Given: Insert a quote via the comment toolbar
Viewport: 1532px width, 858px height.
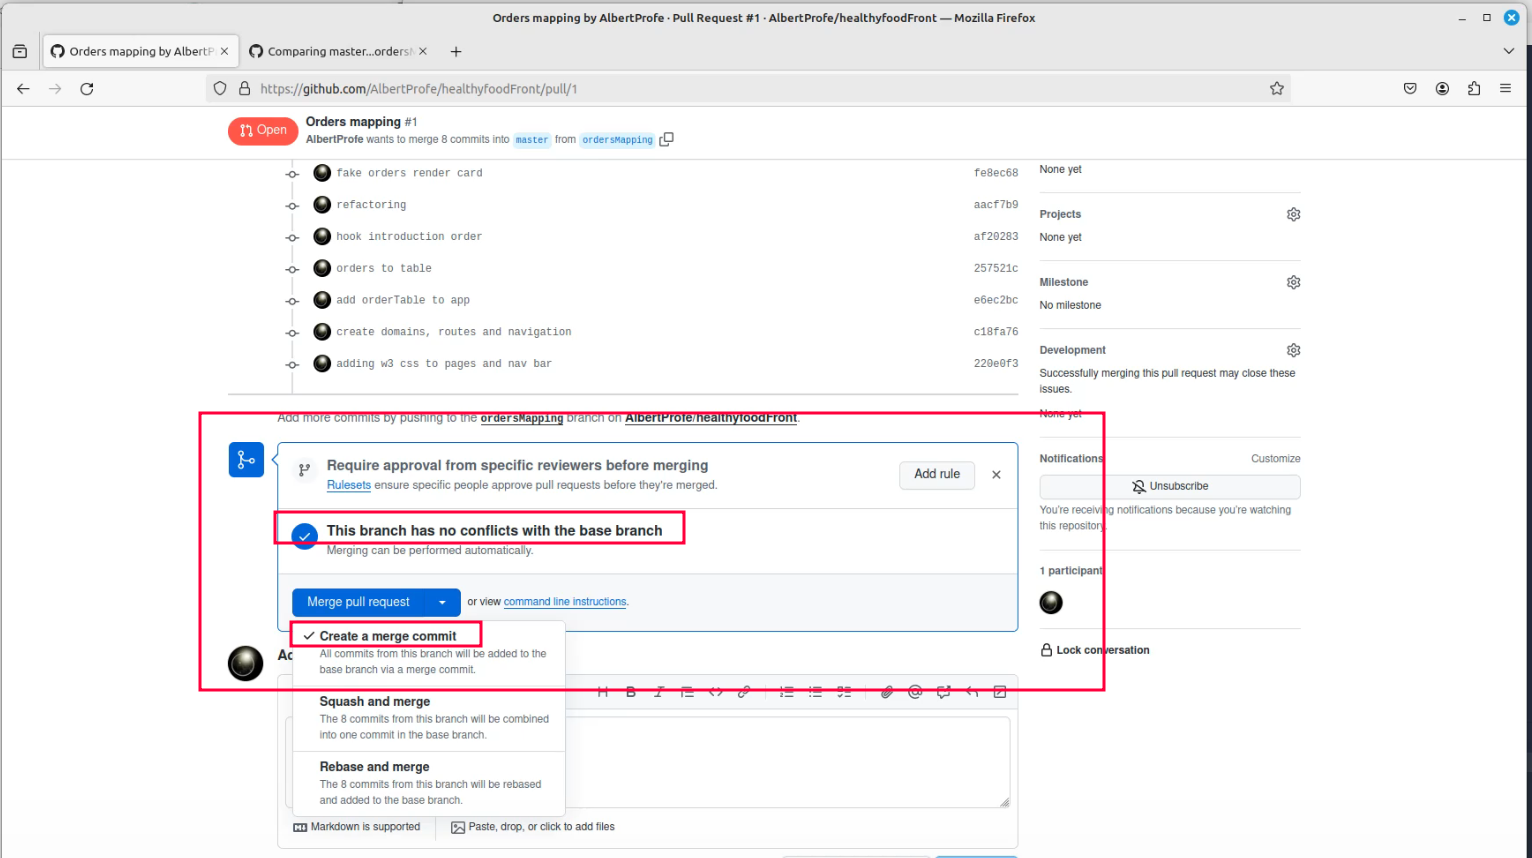Looking at the screenshot, I should (687, 692).
